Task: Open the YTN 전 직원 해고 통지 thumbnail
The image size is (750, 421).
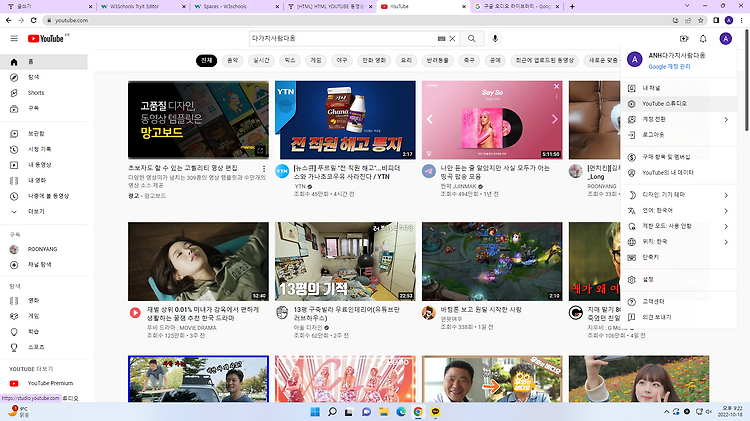Action: [345, 120]
